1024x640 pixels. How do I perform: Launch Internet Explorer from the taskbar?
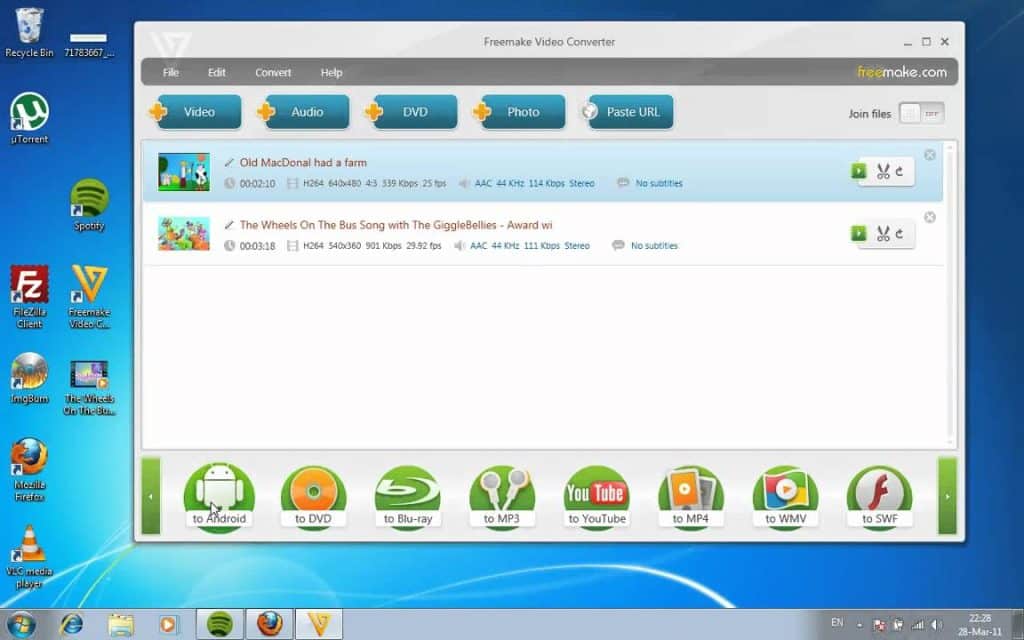71,624
